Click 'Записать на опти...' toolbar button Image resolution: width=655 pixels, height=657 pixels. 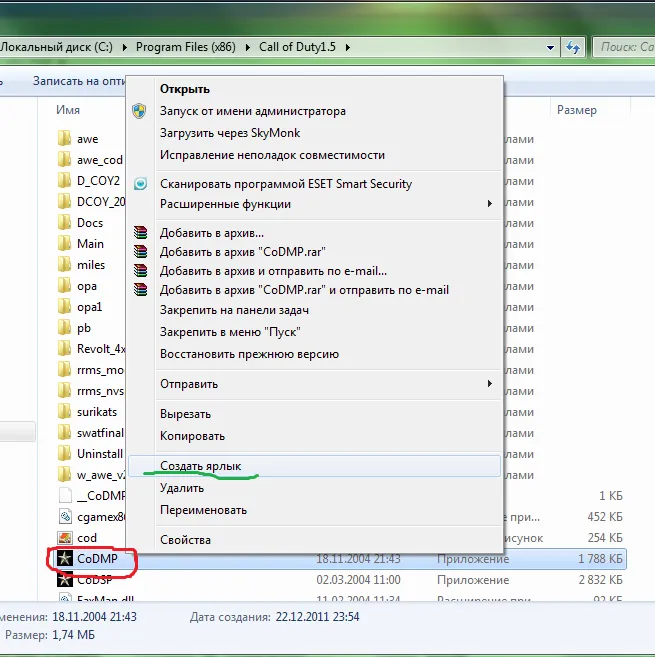[79, 80]
